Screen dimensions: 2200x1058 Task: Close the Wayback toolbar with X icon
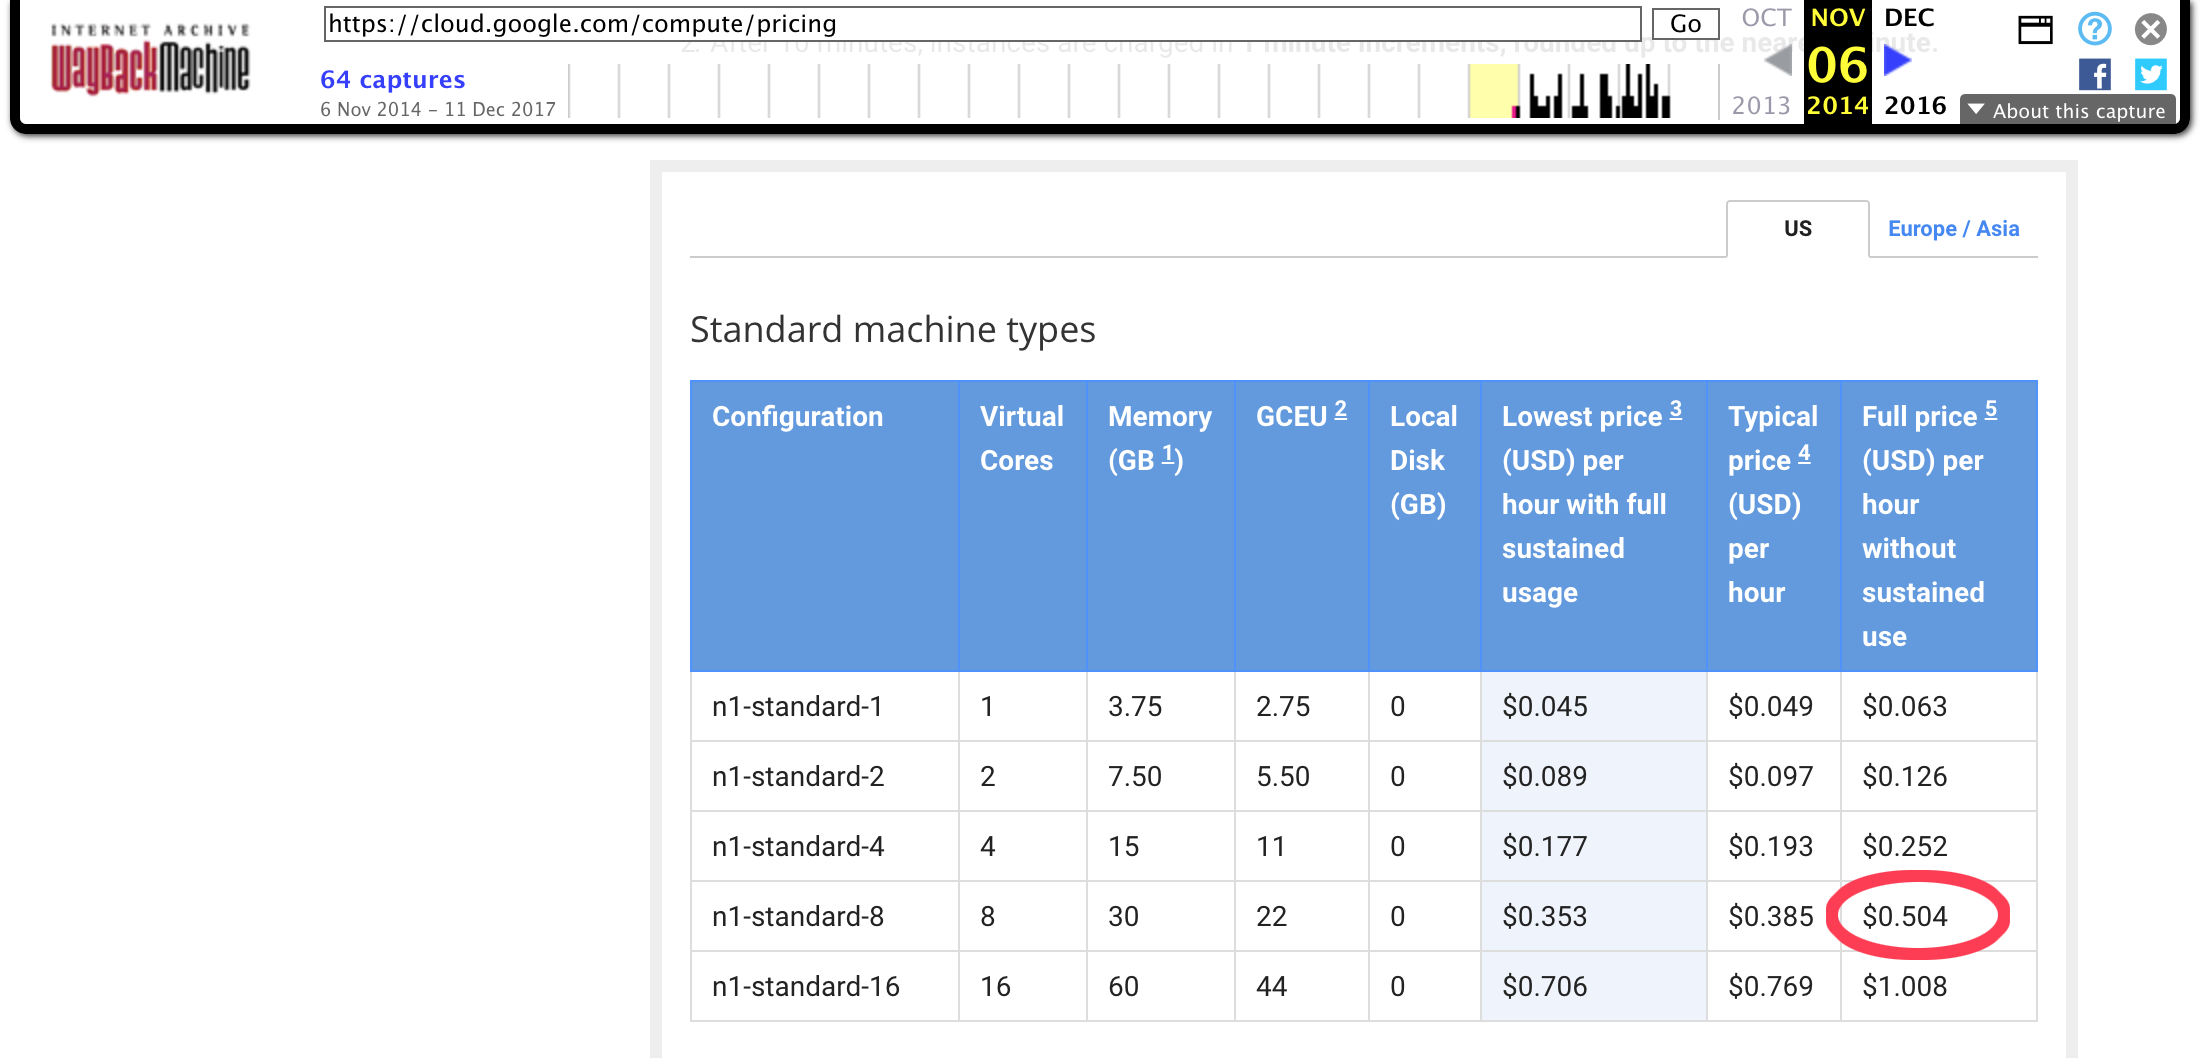pos(2150,29)
